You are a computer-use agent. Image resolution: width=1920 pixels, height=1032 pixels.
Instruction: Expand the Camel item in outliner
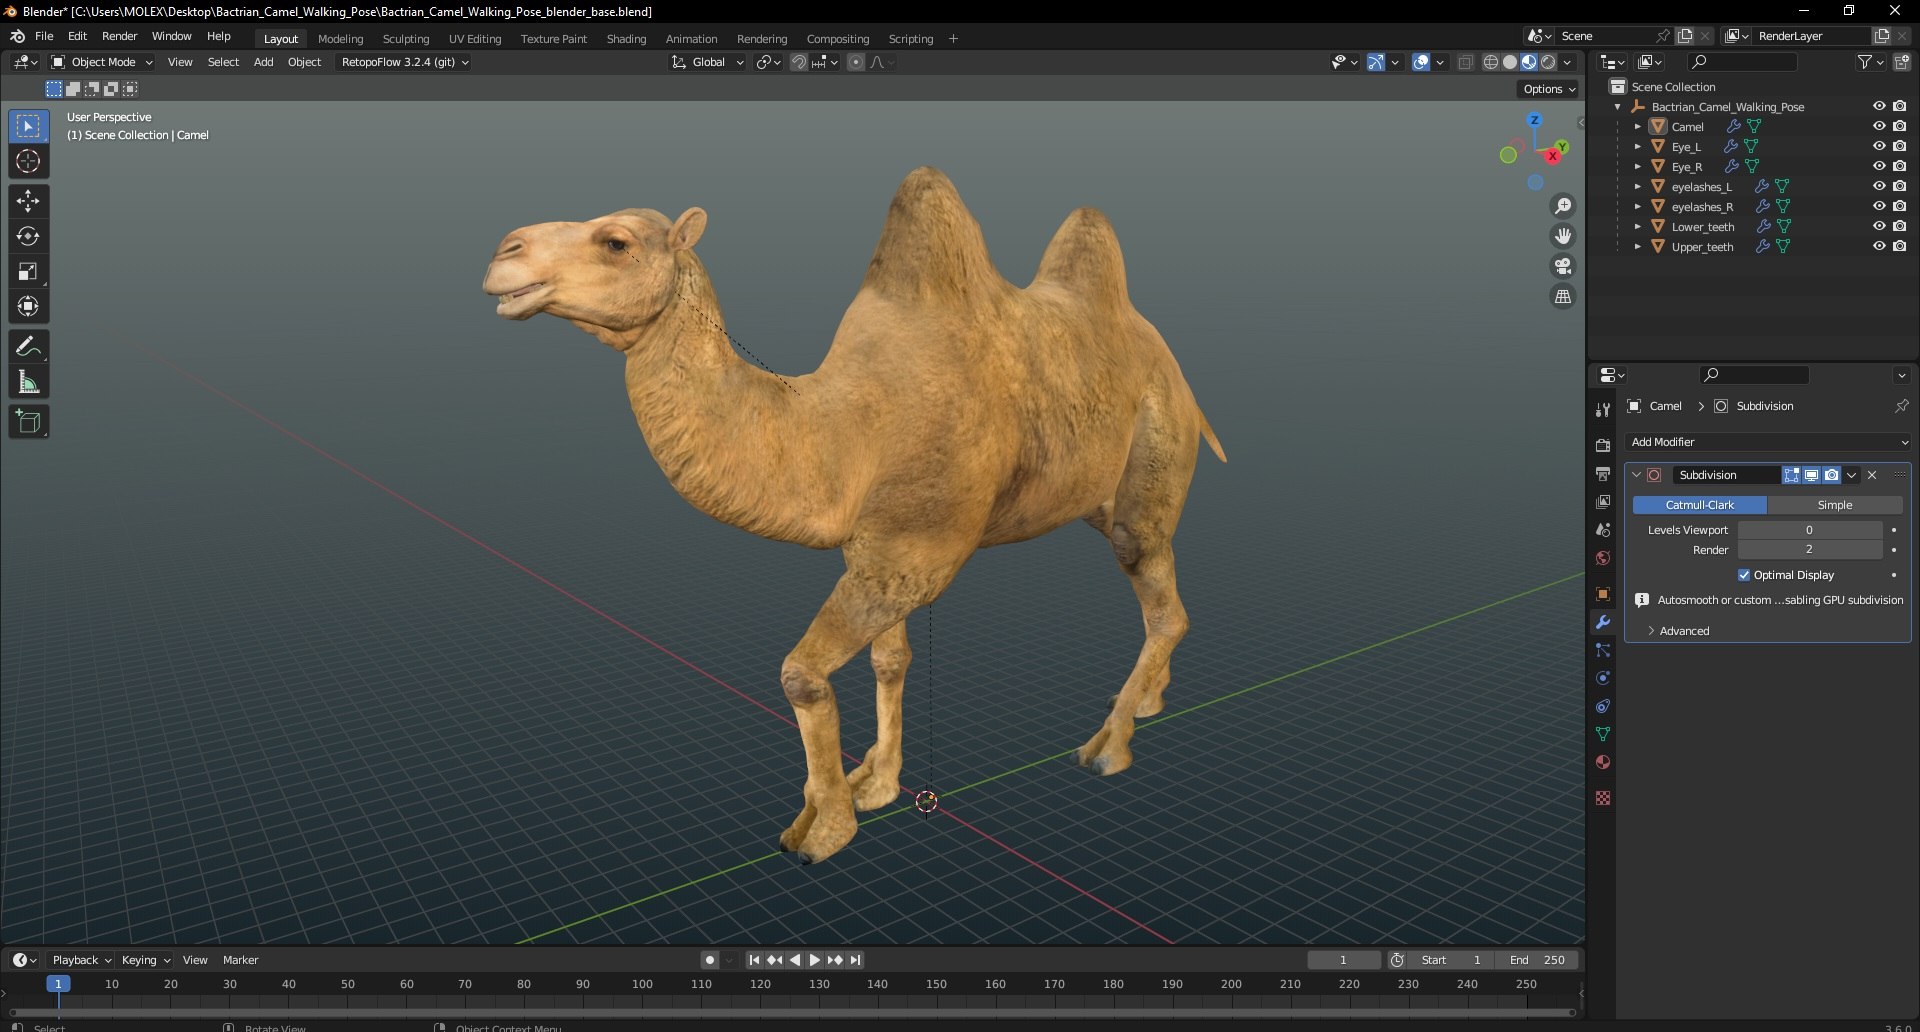(1637, 127)
